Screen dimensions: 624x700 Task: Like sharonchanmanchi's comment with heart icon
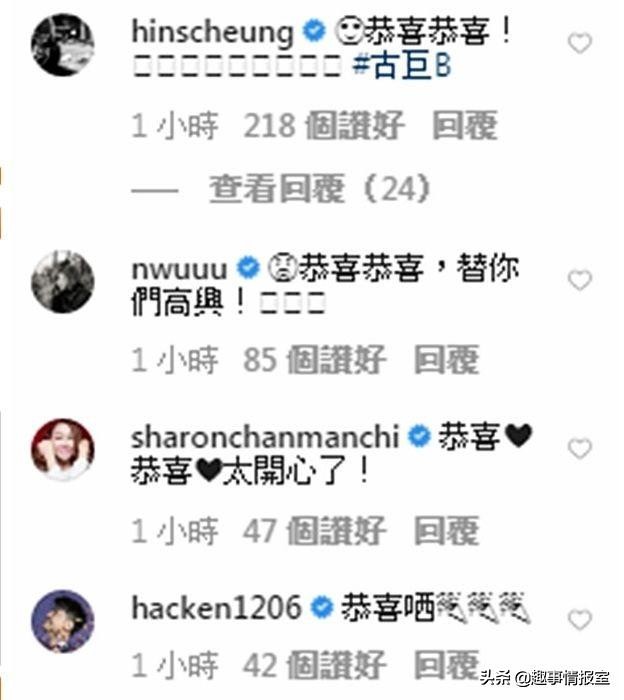(x=579, y=449)
